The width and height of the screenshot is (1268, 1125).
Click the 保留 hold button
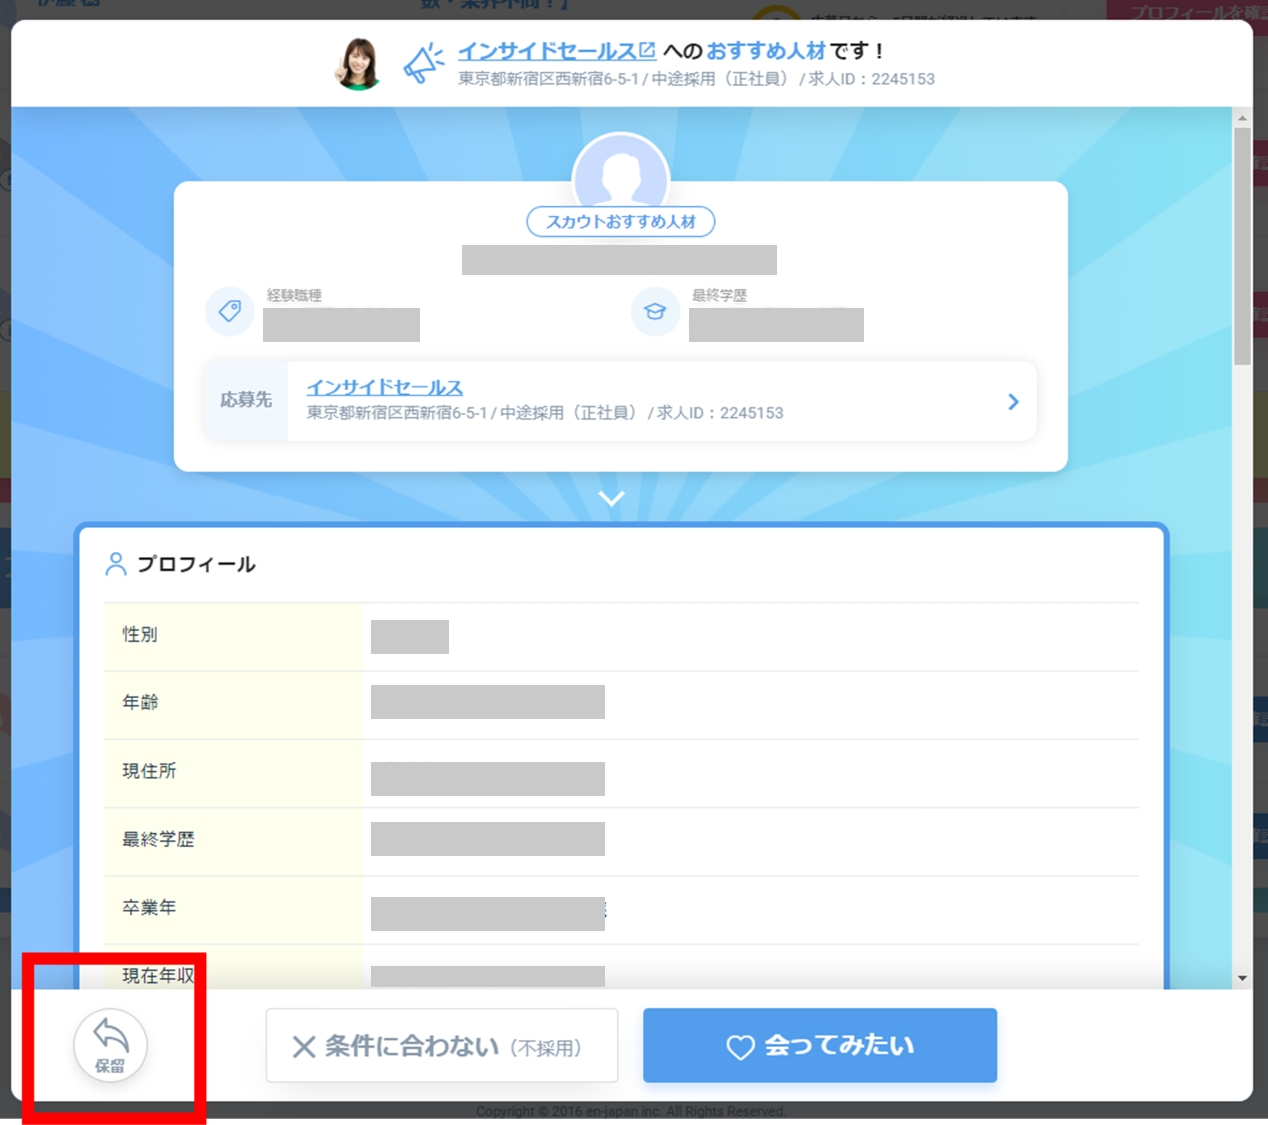[110, 1045]
